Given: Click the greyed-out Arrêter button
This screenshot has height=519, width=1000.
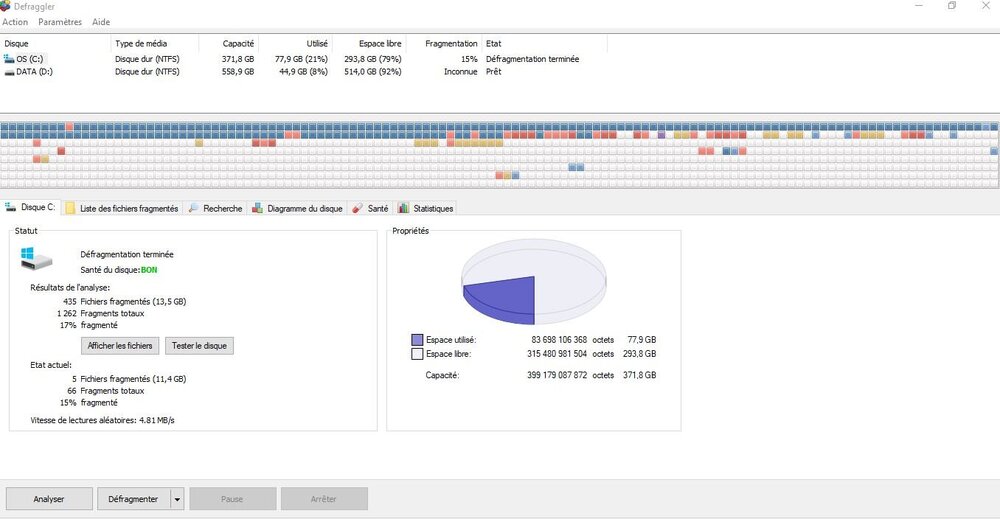Looking at the screenshot, I should (324, 499).
